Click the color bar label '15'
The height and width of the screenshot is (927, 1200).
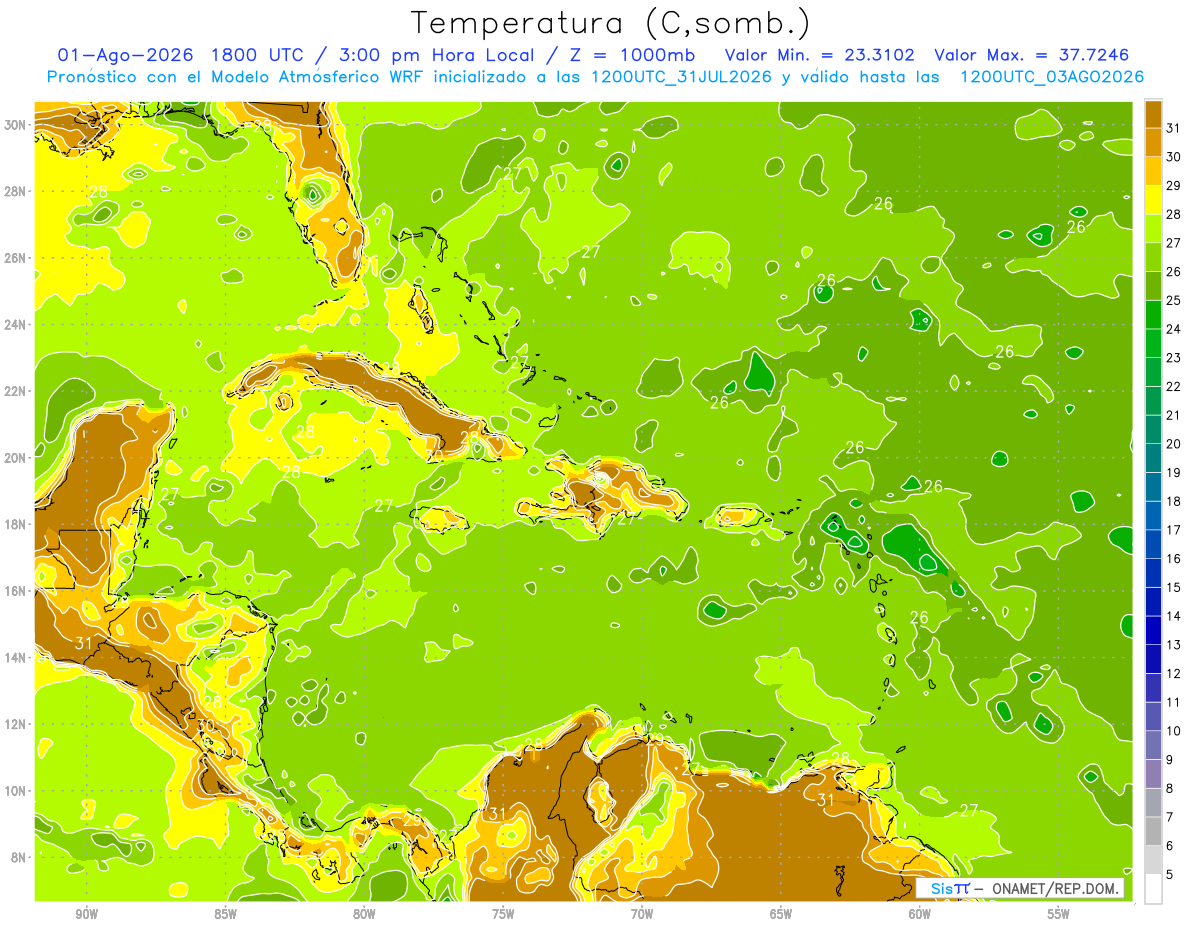click(1173, 588)
